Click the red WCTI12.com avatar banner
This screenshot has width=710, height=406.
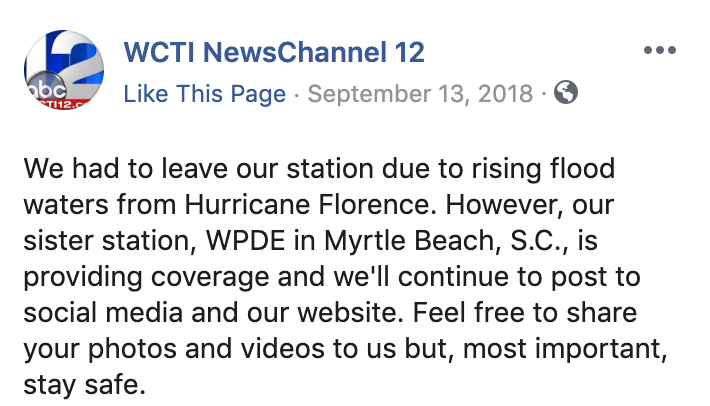click(60, 105)
